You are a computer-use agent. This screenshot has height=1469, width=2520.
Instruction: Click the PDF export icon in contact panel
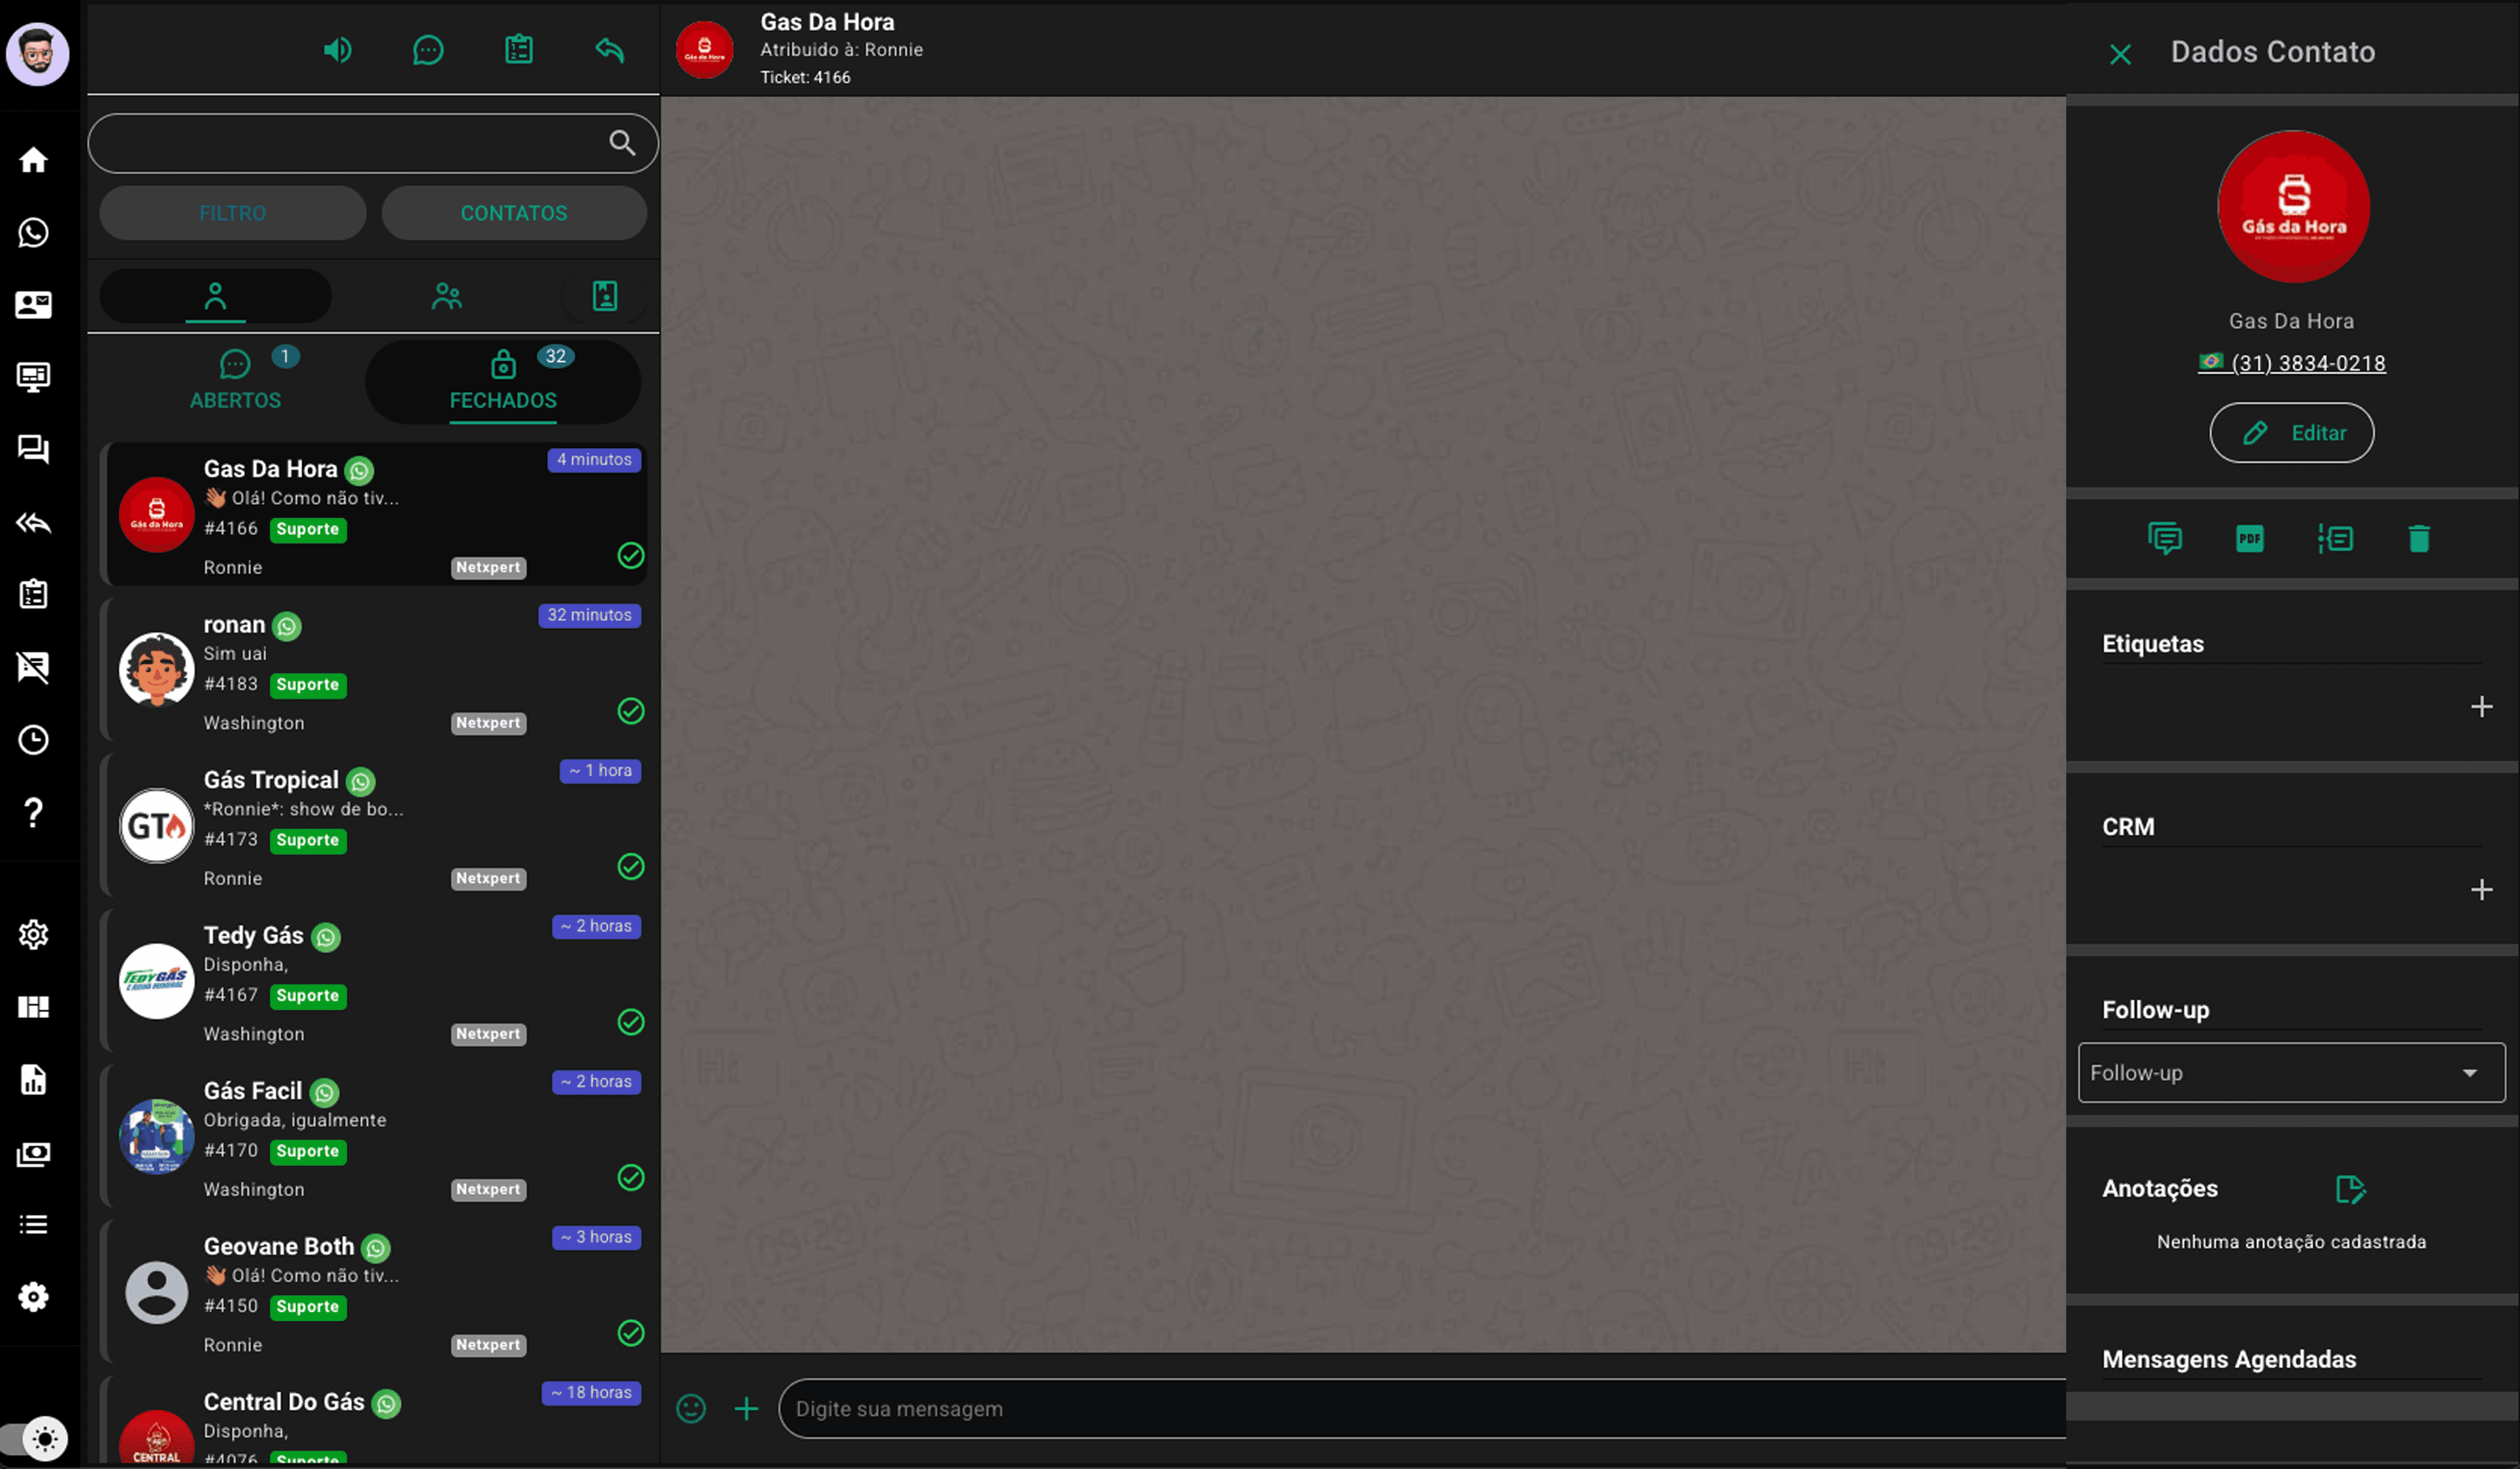pyautogui.click(x=2249, y=539)
